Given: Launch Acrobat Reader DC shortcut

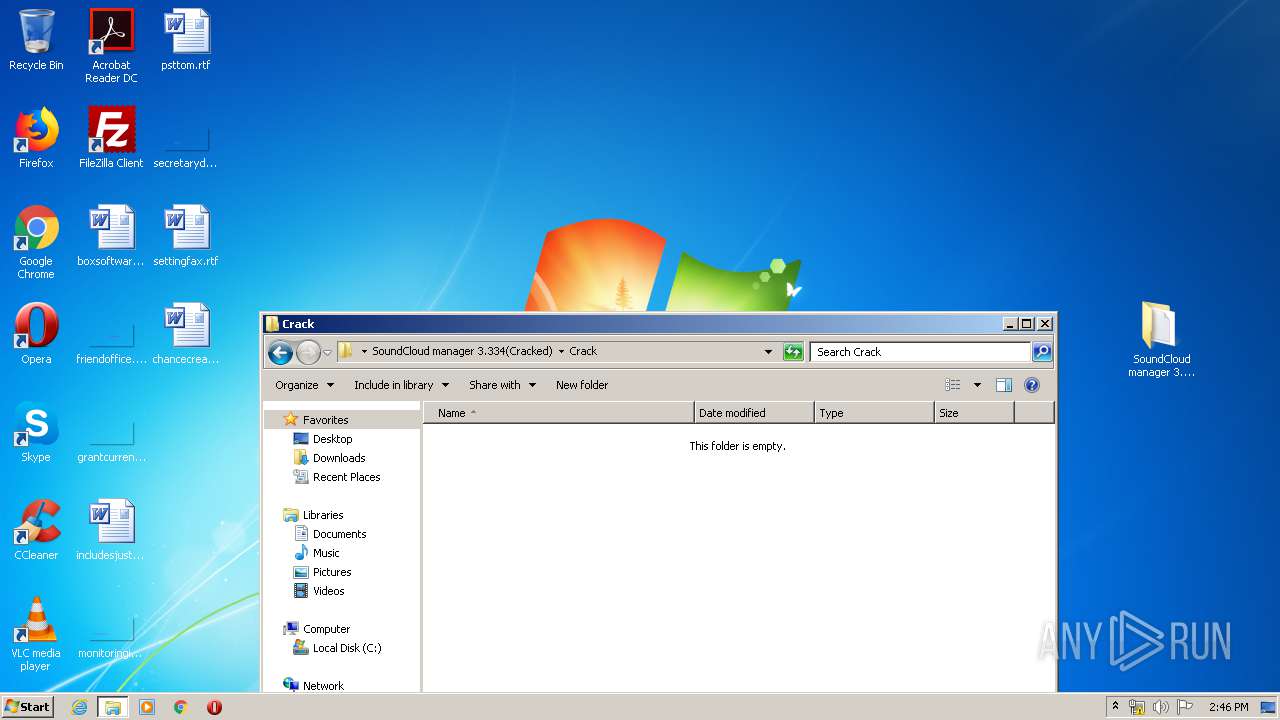Looking at the screenshot, I should coord(111,46).
